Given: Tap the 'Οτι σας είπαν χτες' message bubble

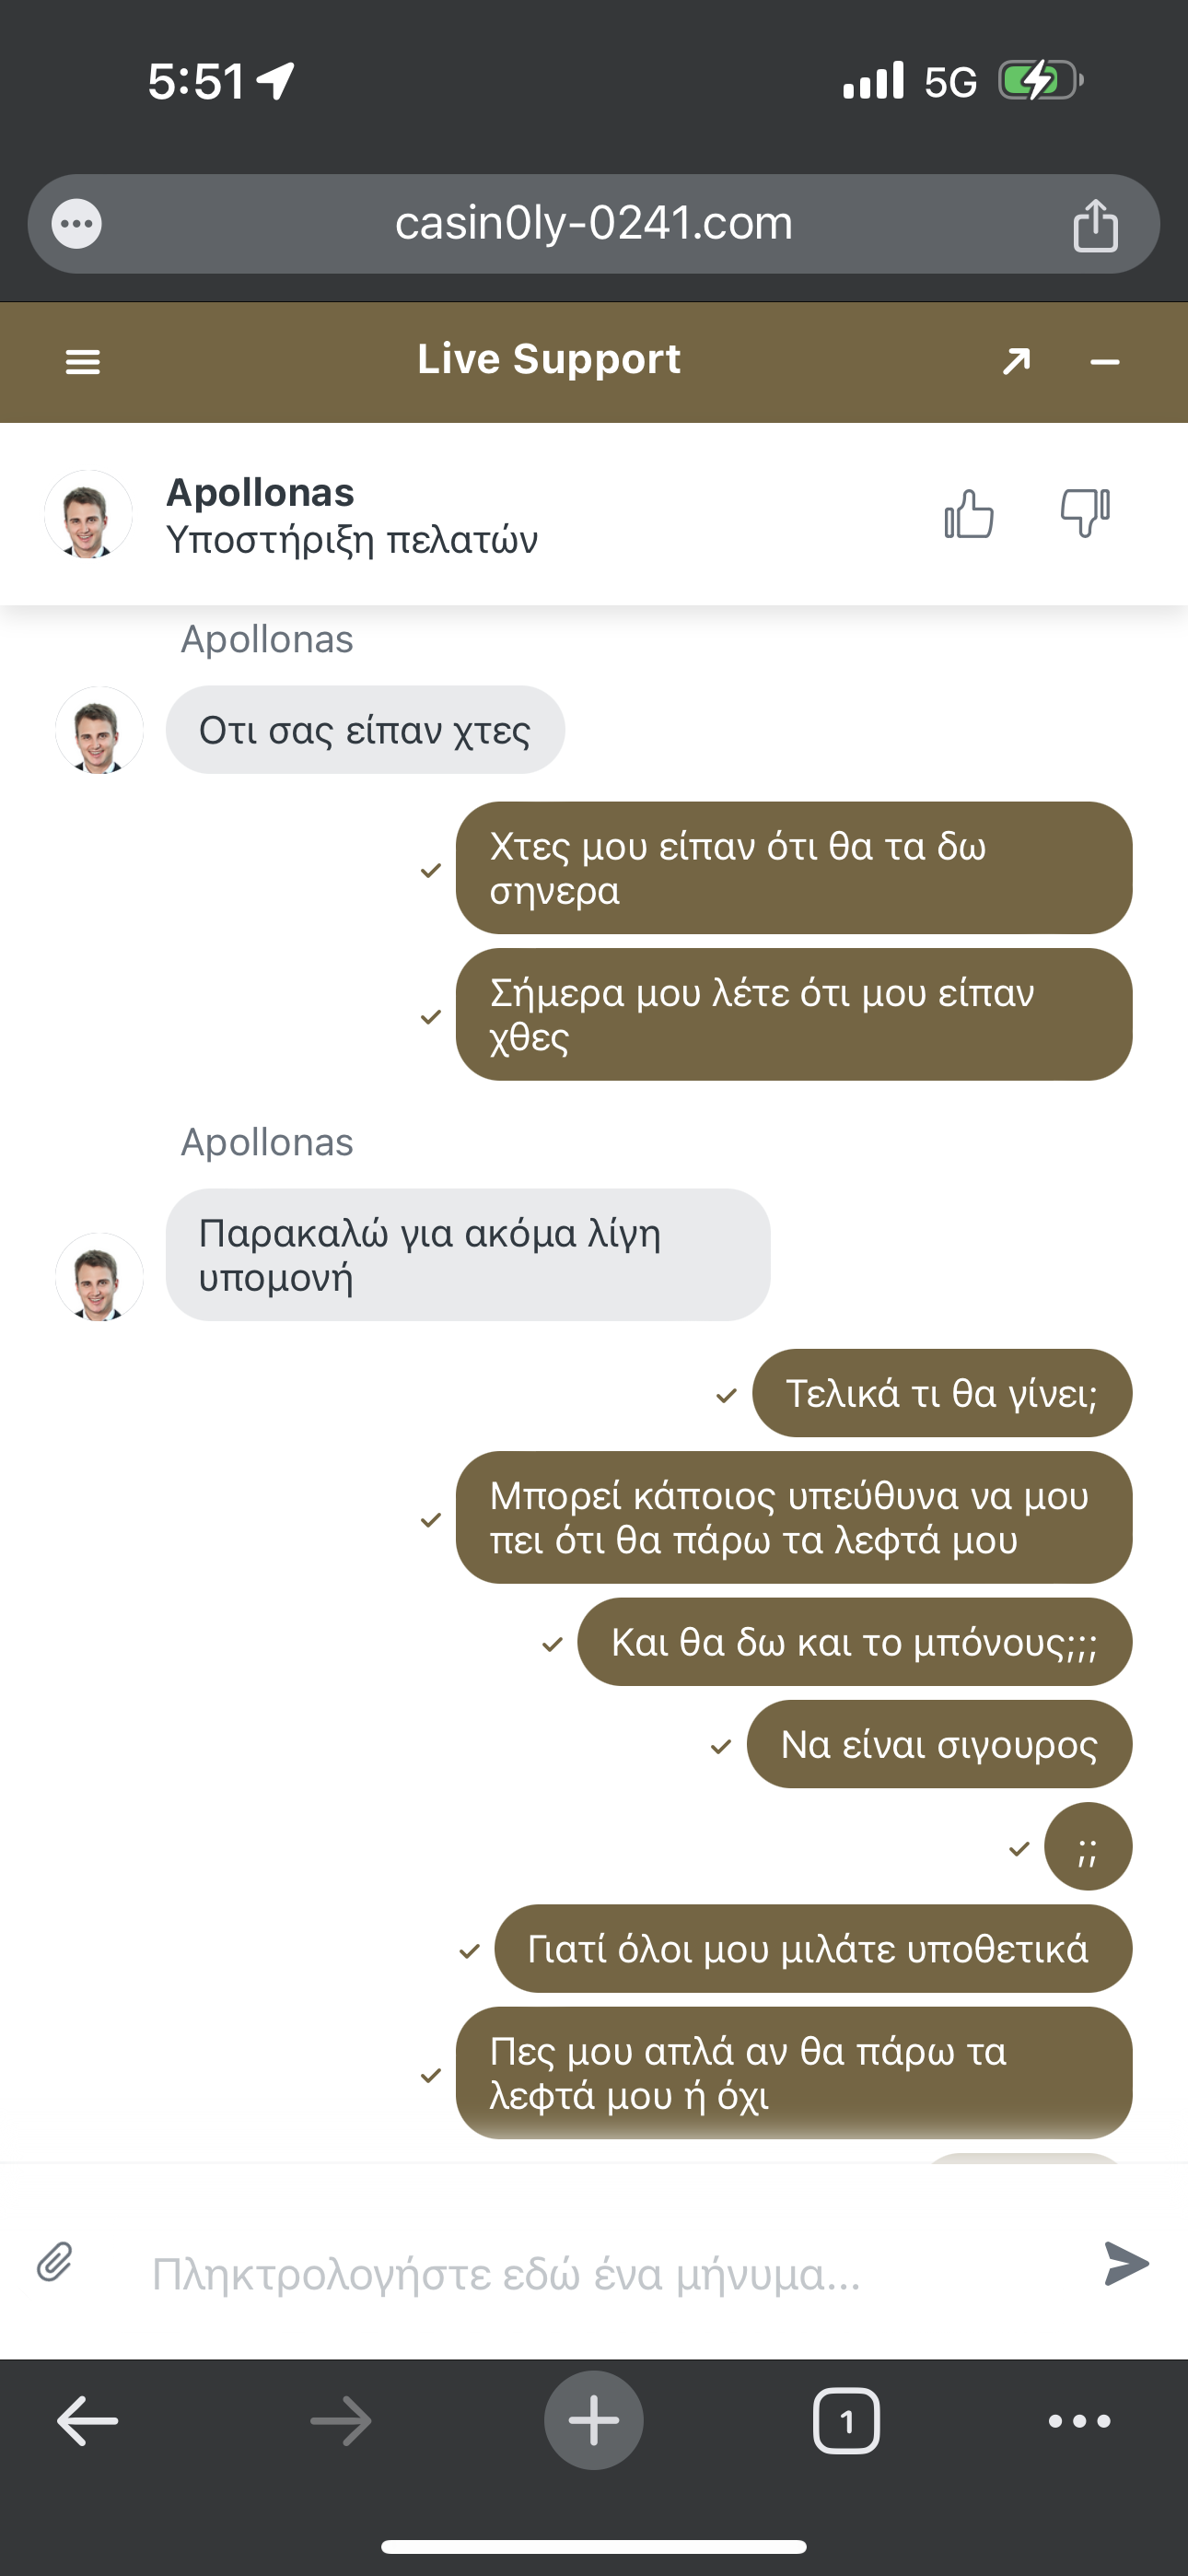Looking at the screenshot, I should (365, 730).
